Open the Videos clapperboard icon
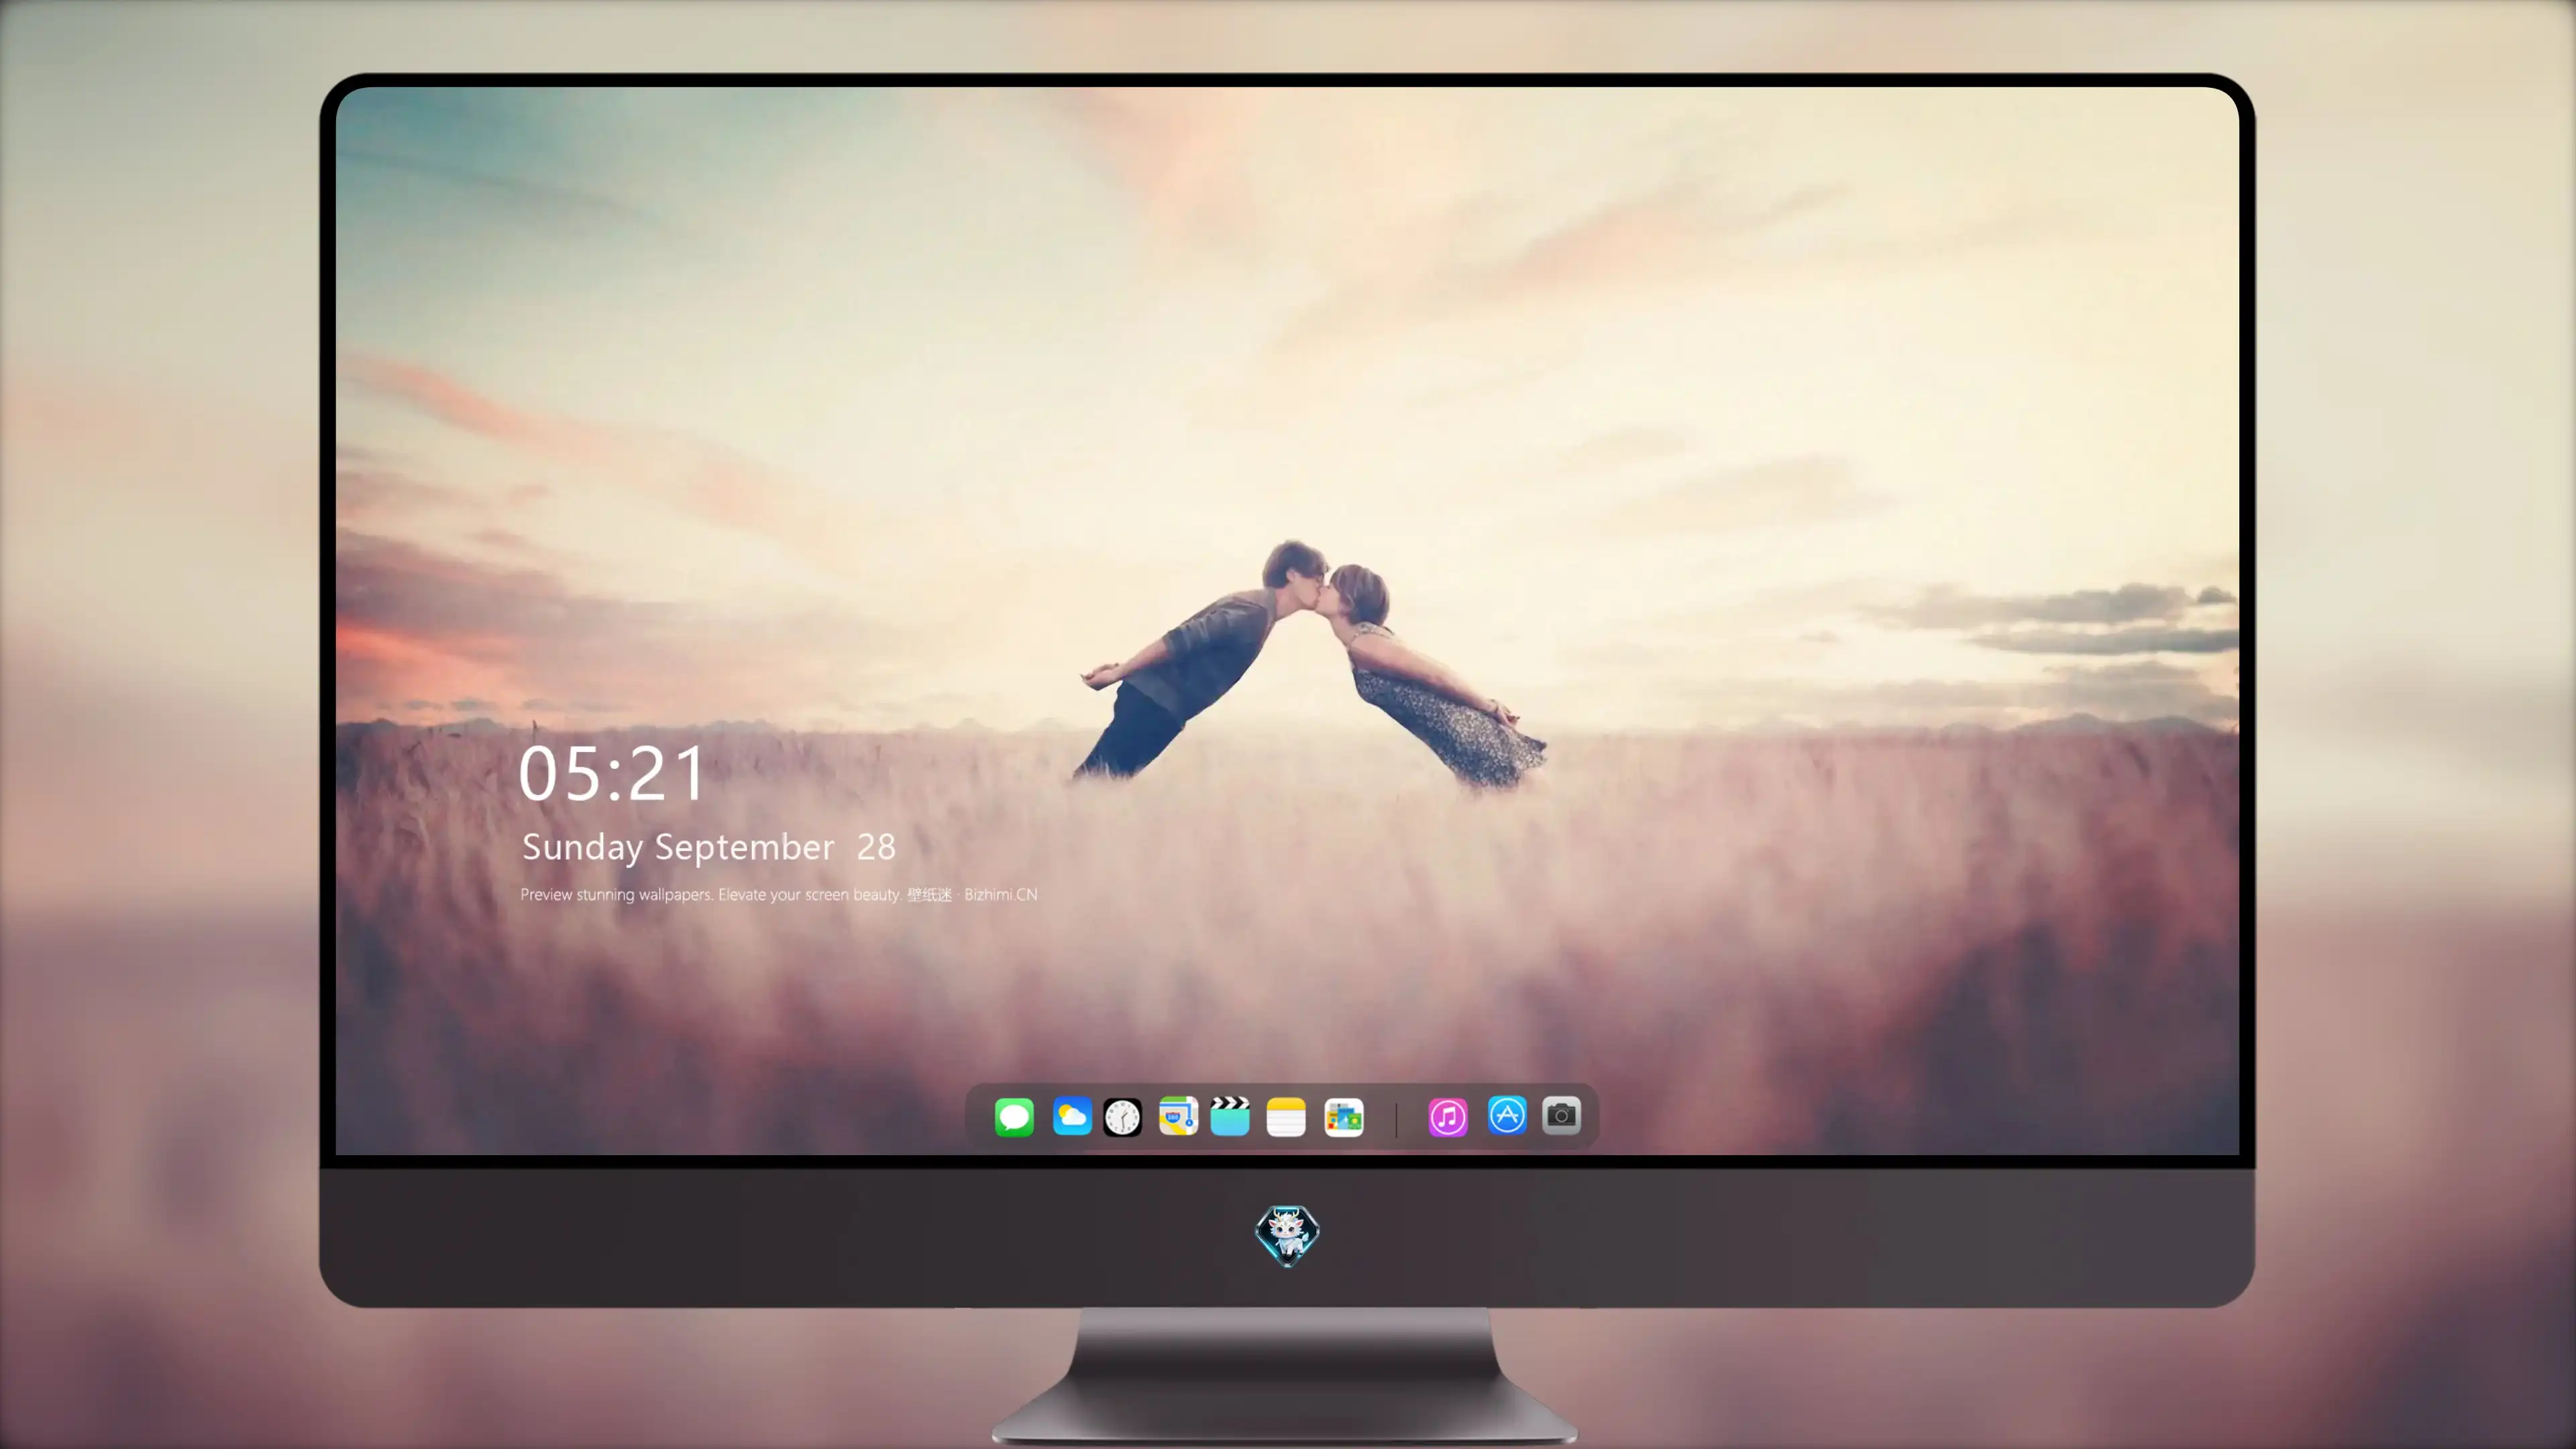Image resolution: width=2576 pixels, height=1449 pixels. point(1230,1116)
